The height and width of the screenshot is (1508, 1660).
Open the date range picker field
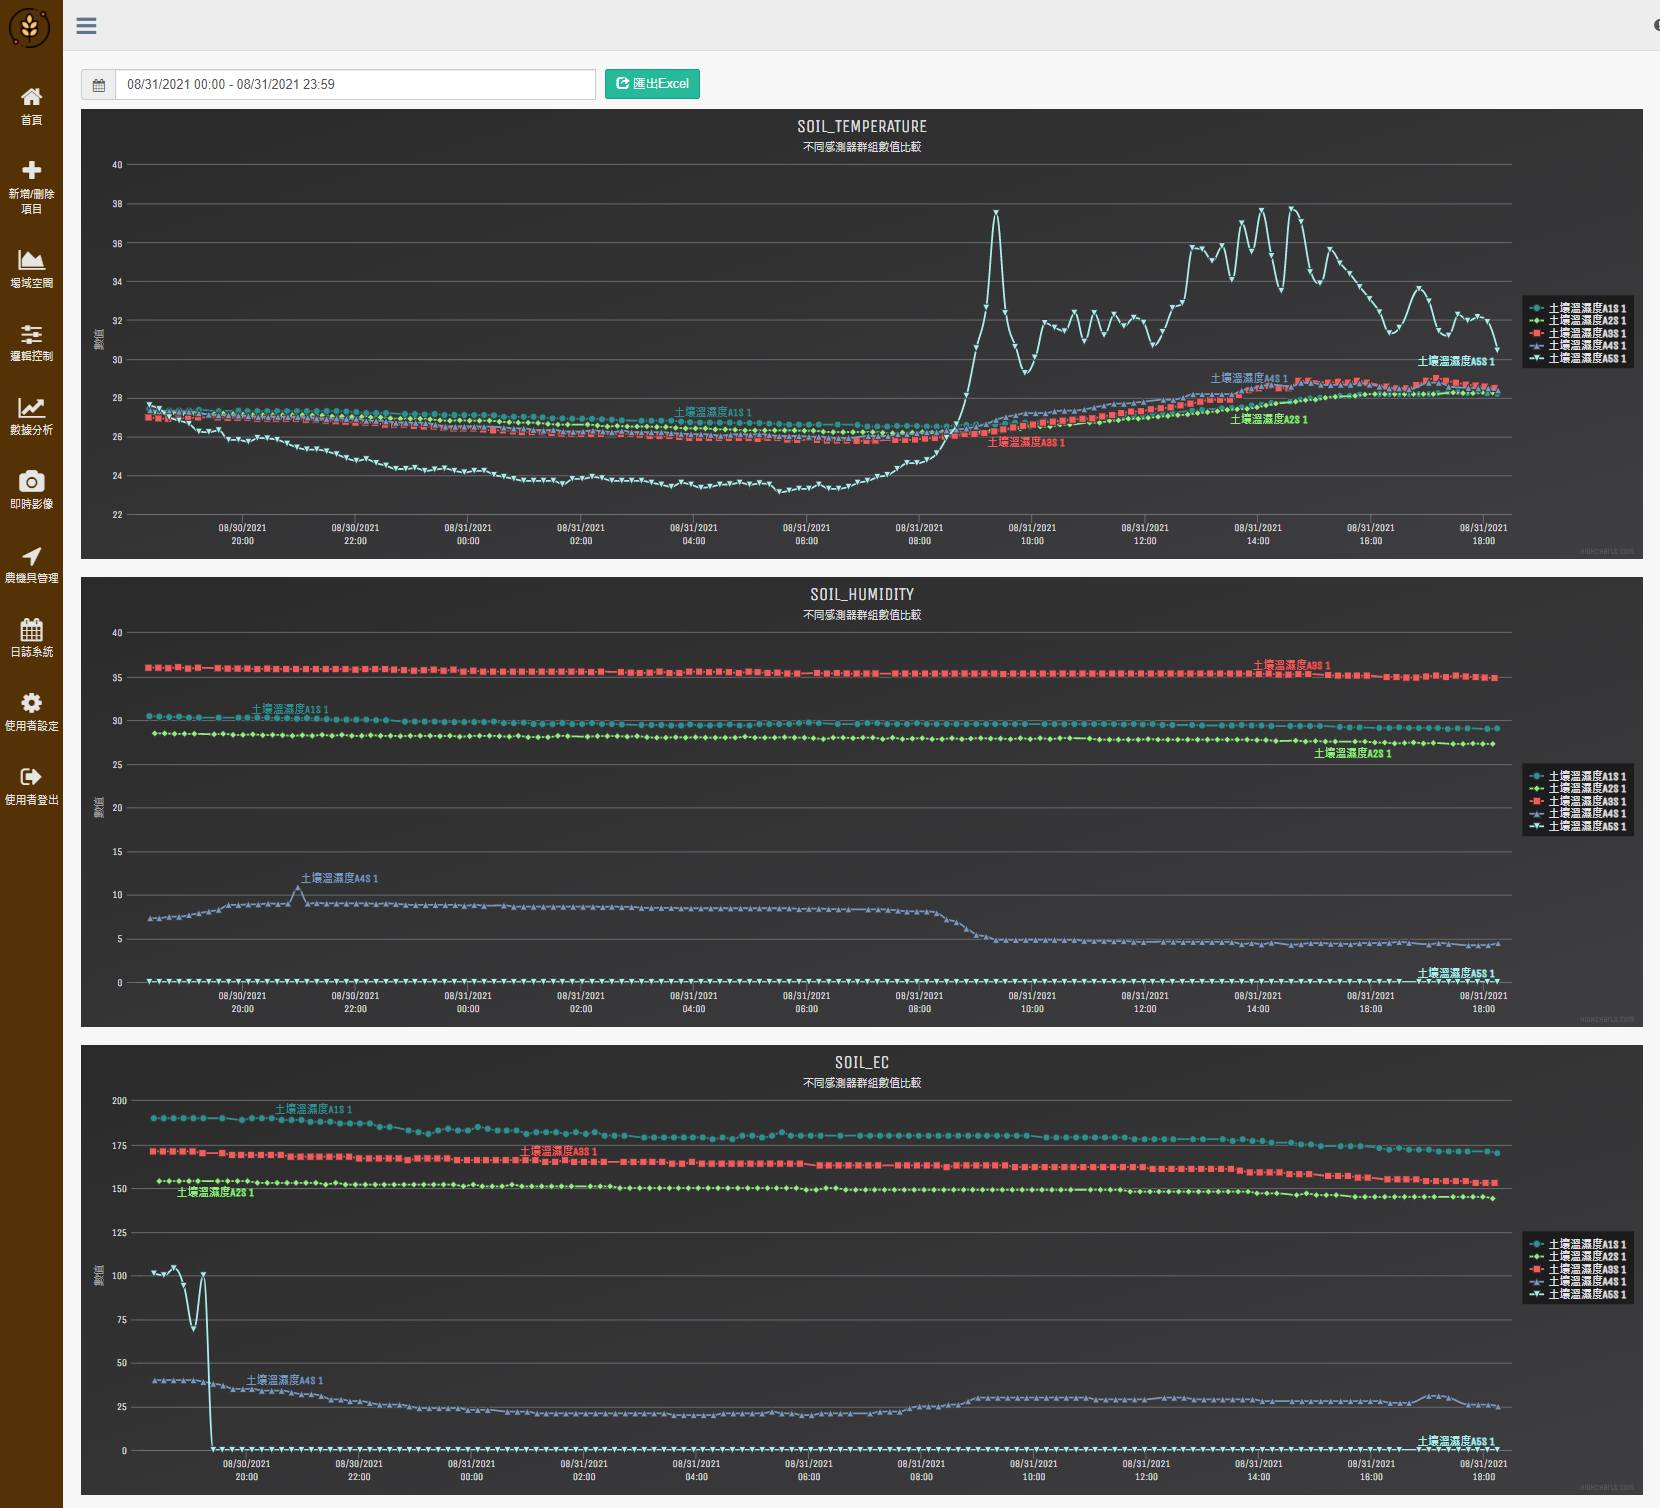tap(355, 85)
